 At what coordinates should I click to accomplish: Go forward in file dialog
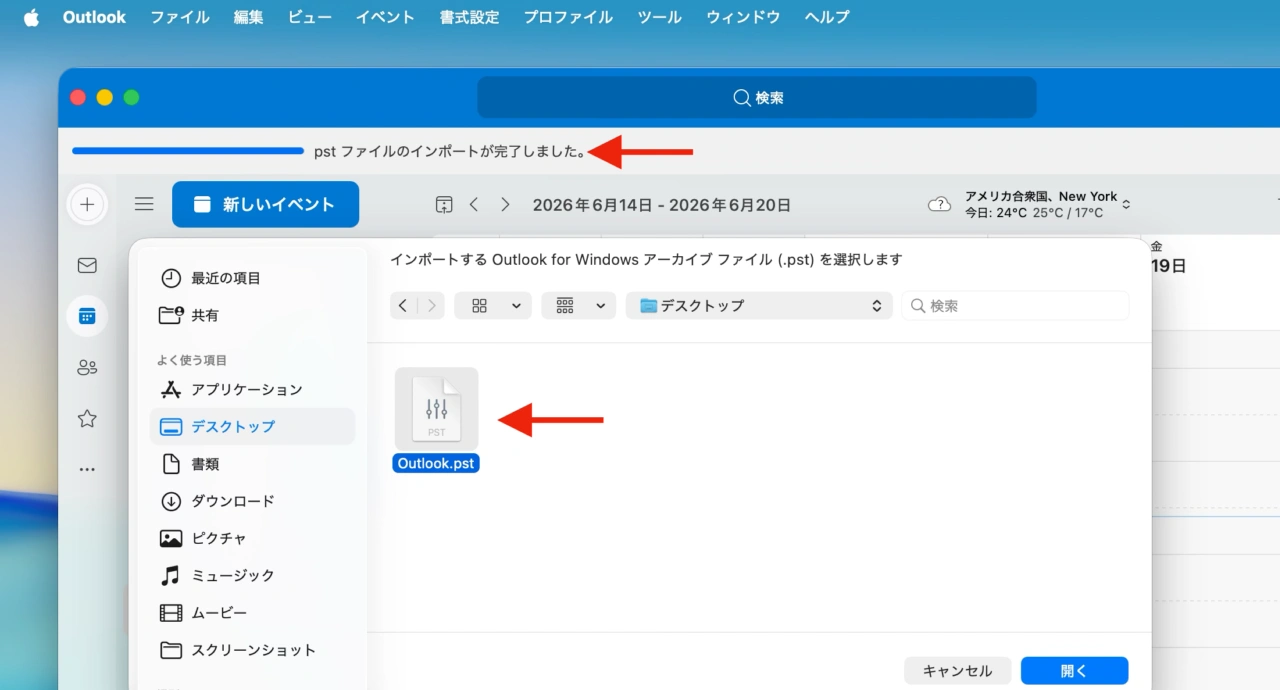tap(431, 305)
